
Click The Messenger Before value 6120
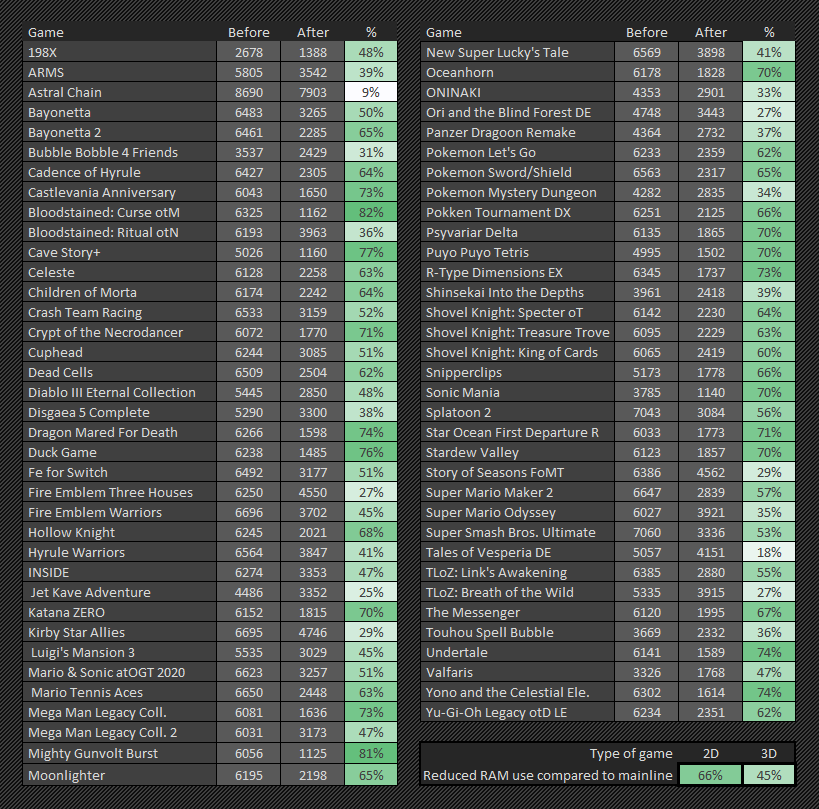[x=647, y=613]
